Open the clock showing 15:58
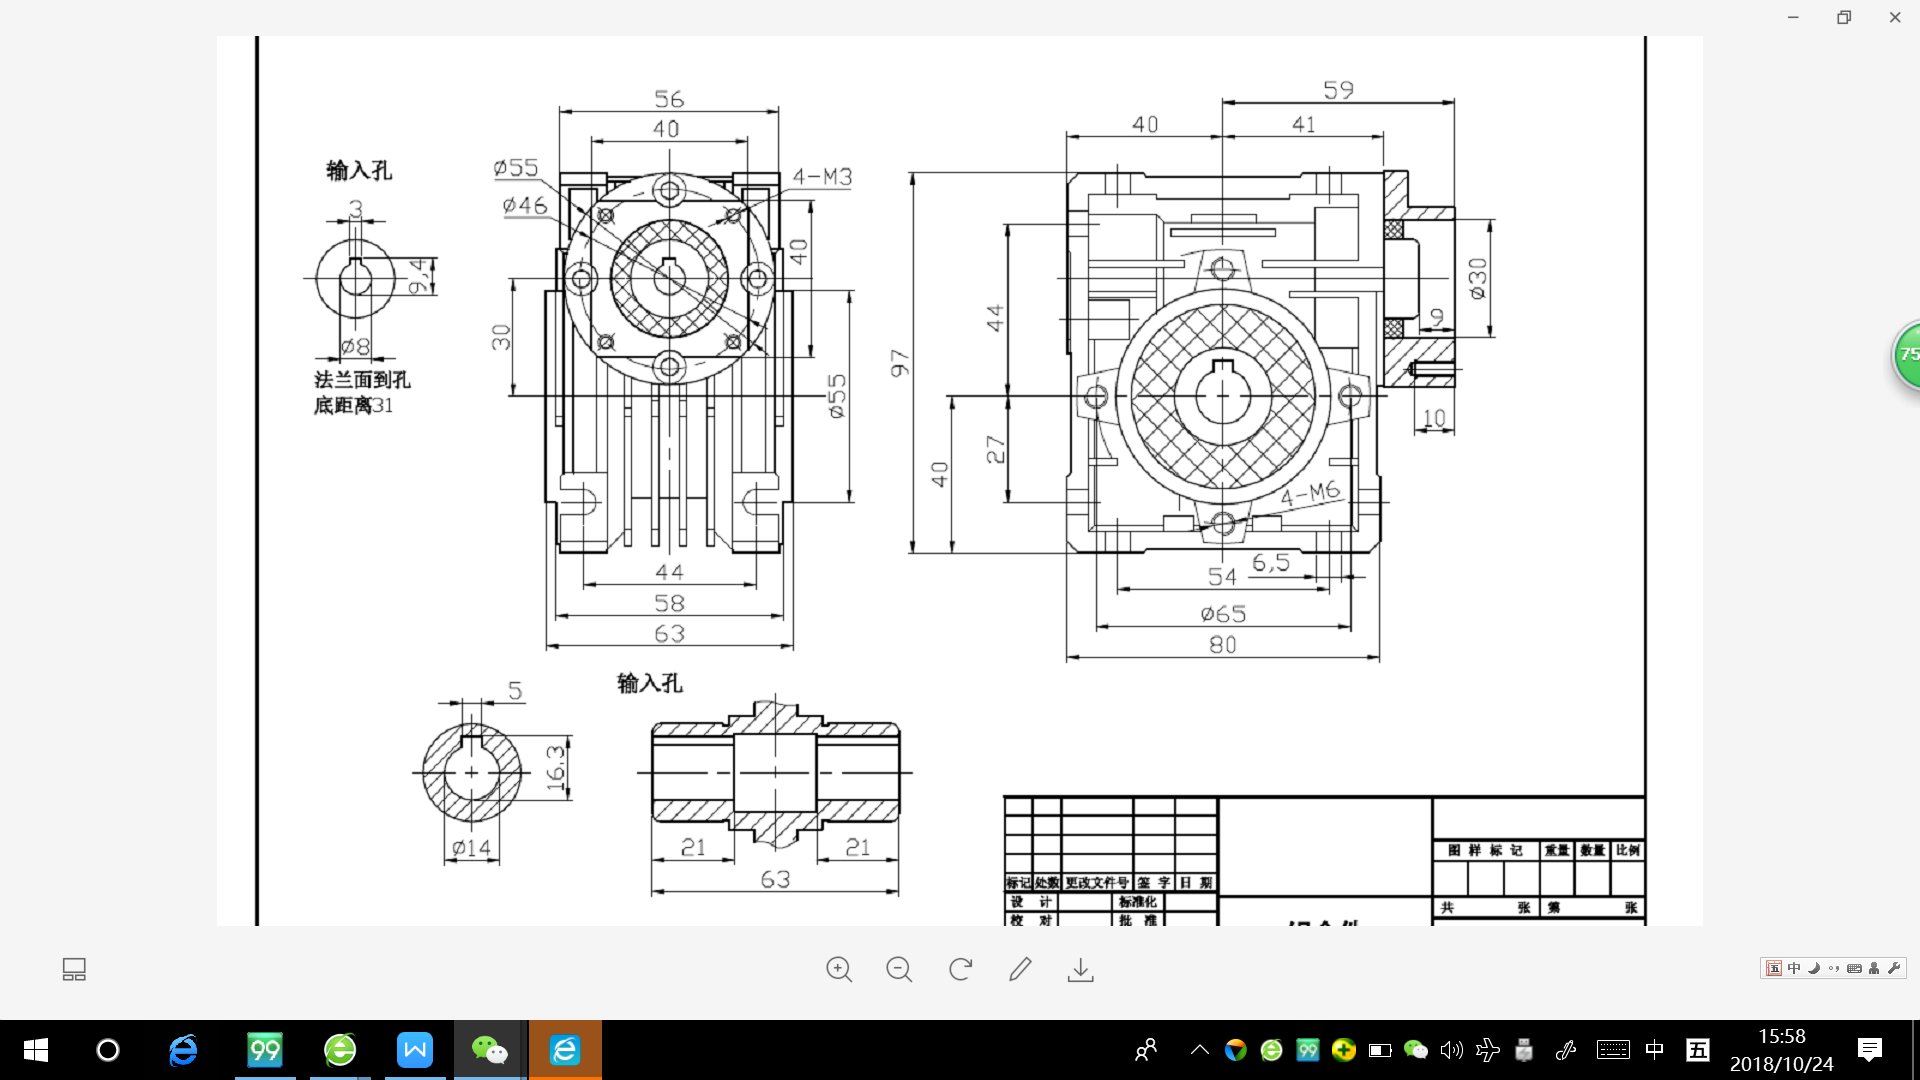The width and height of the screenshot is (1920, 1080). (x=1781, y=1050)
